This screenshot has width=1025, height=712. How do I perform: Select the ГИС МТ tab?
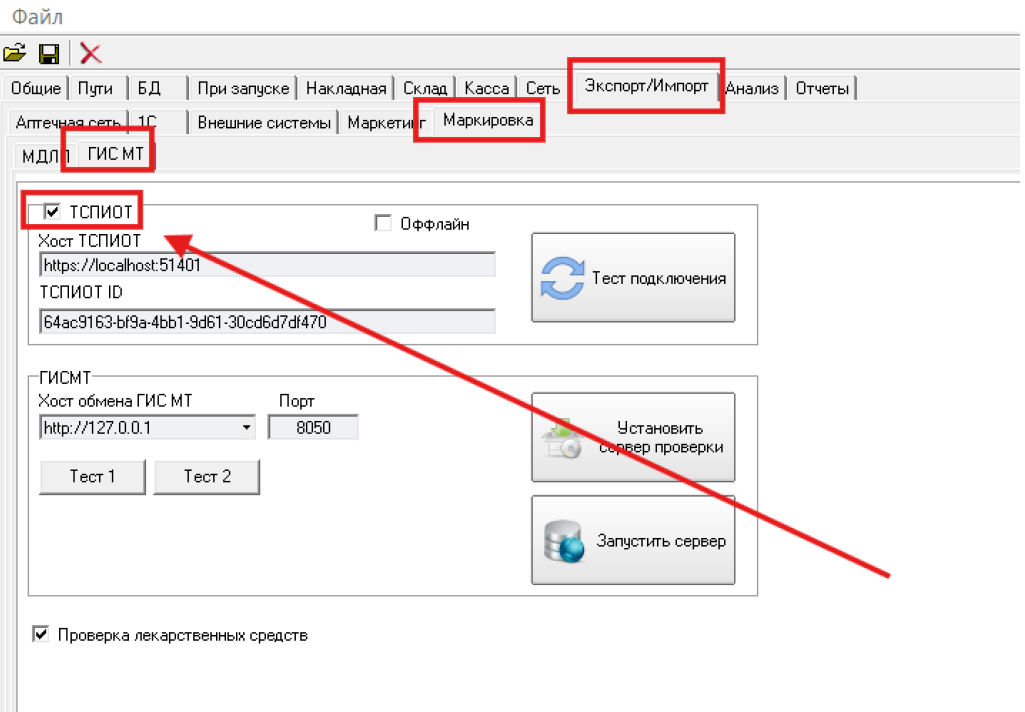click(116, 153)
